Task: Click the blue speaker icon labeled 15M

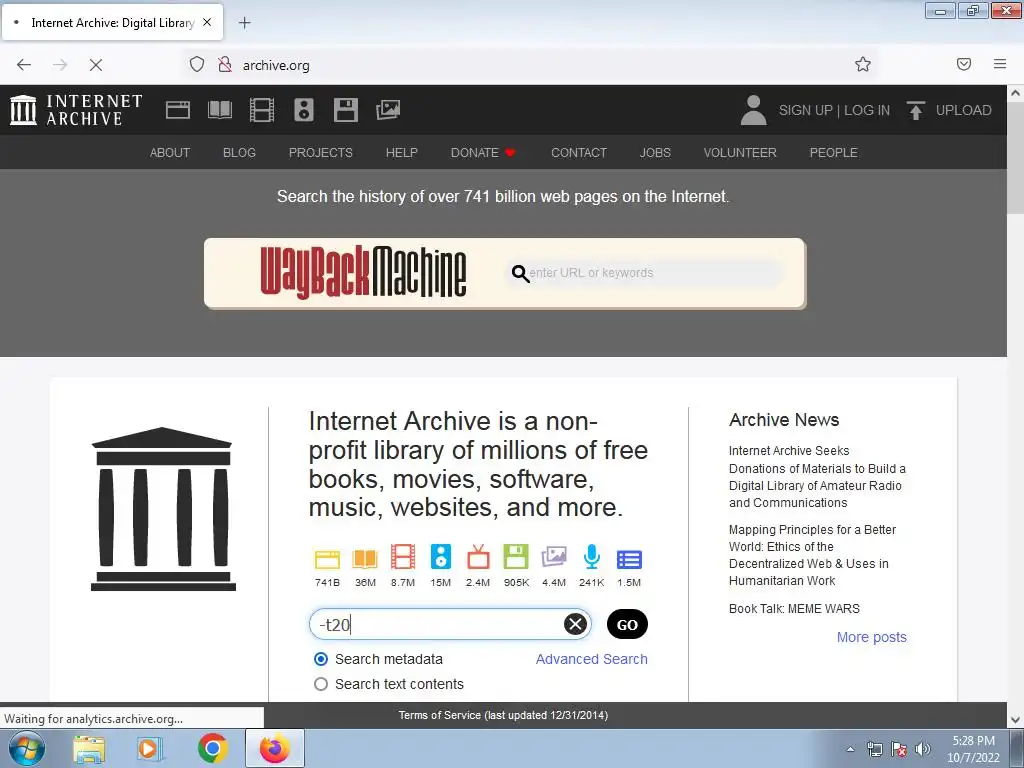Action: [x=441, y=557]
